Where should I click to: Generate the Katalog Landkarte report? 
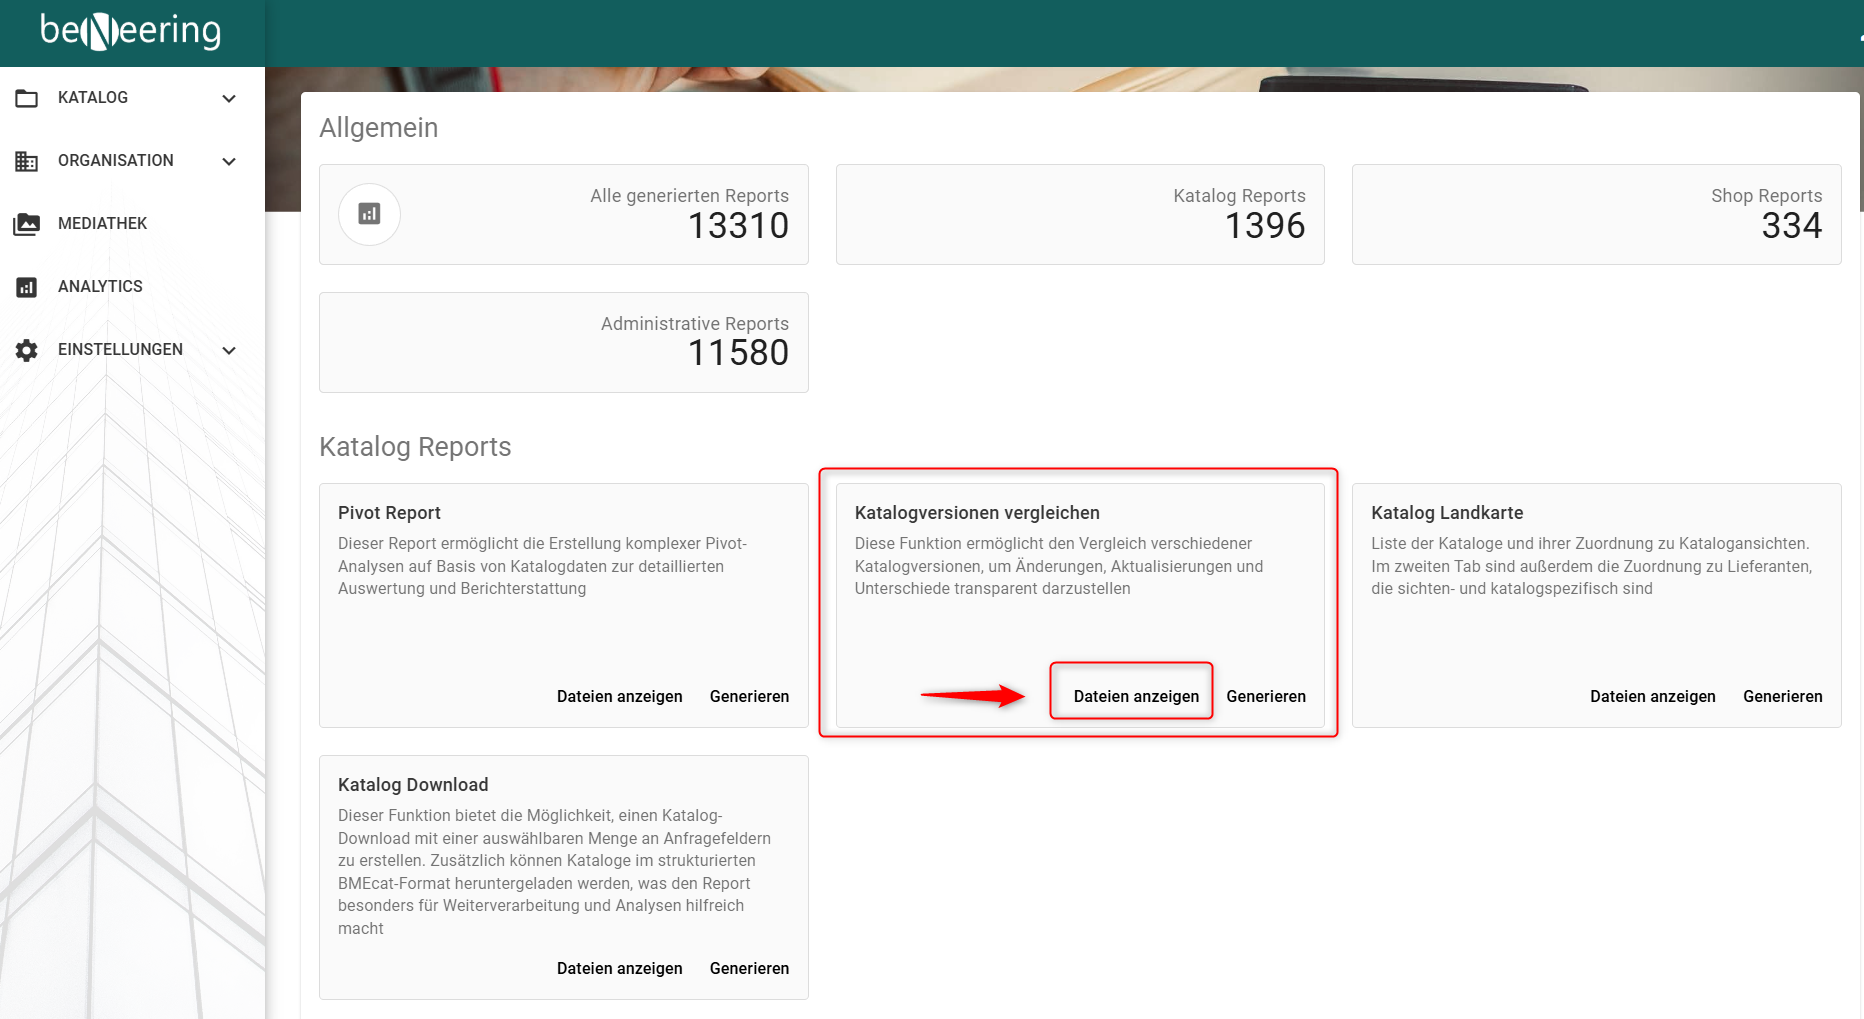1782,696
